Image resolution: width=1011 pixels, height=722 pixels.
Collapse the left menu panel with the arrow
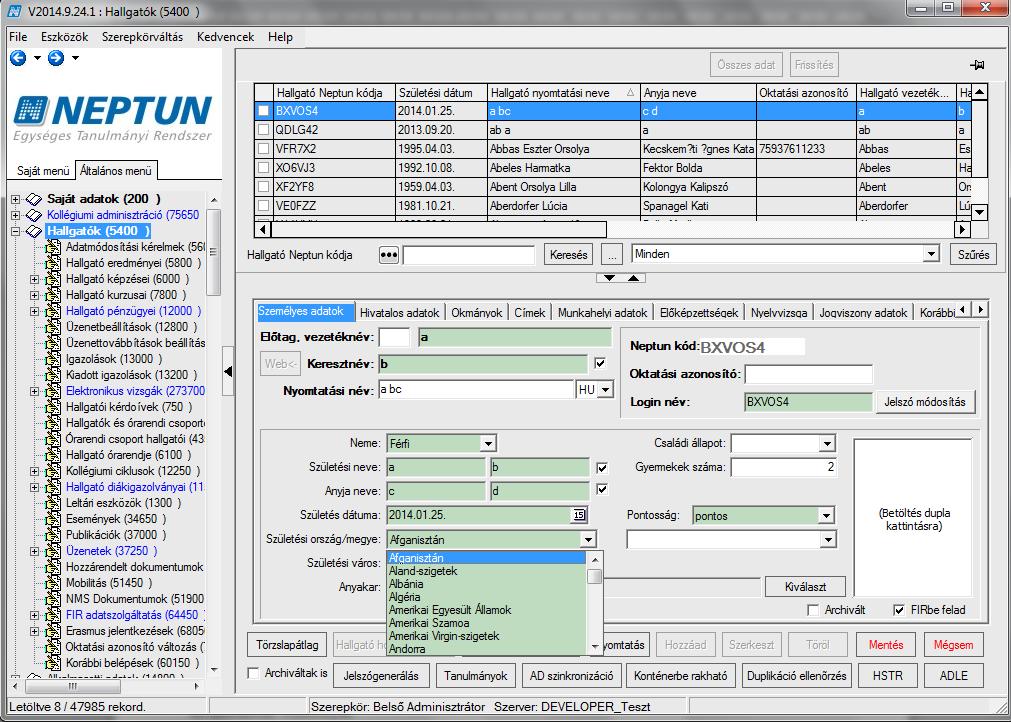[x=228, y=371]
